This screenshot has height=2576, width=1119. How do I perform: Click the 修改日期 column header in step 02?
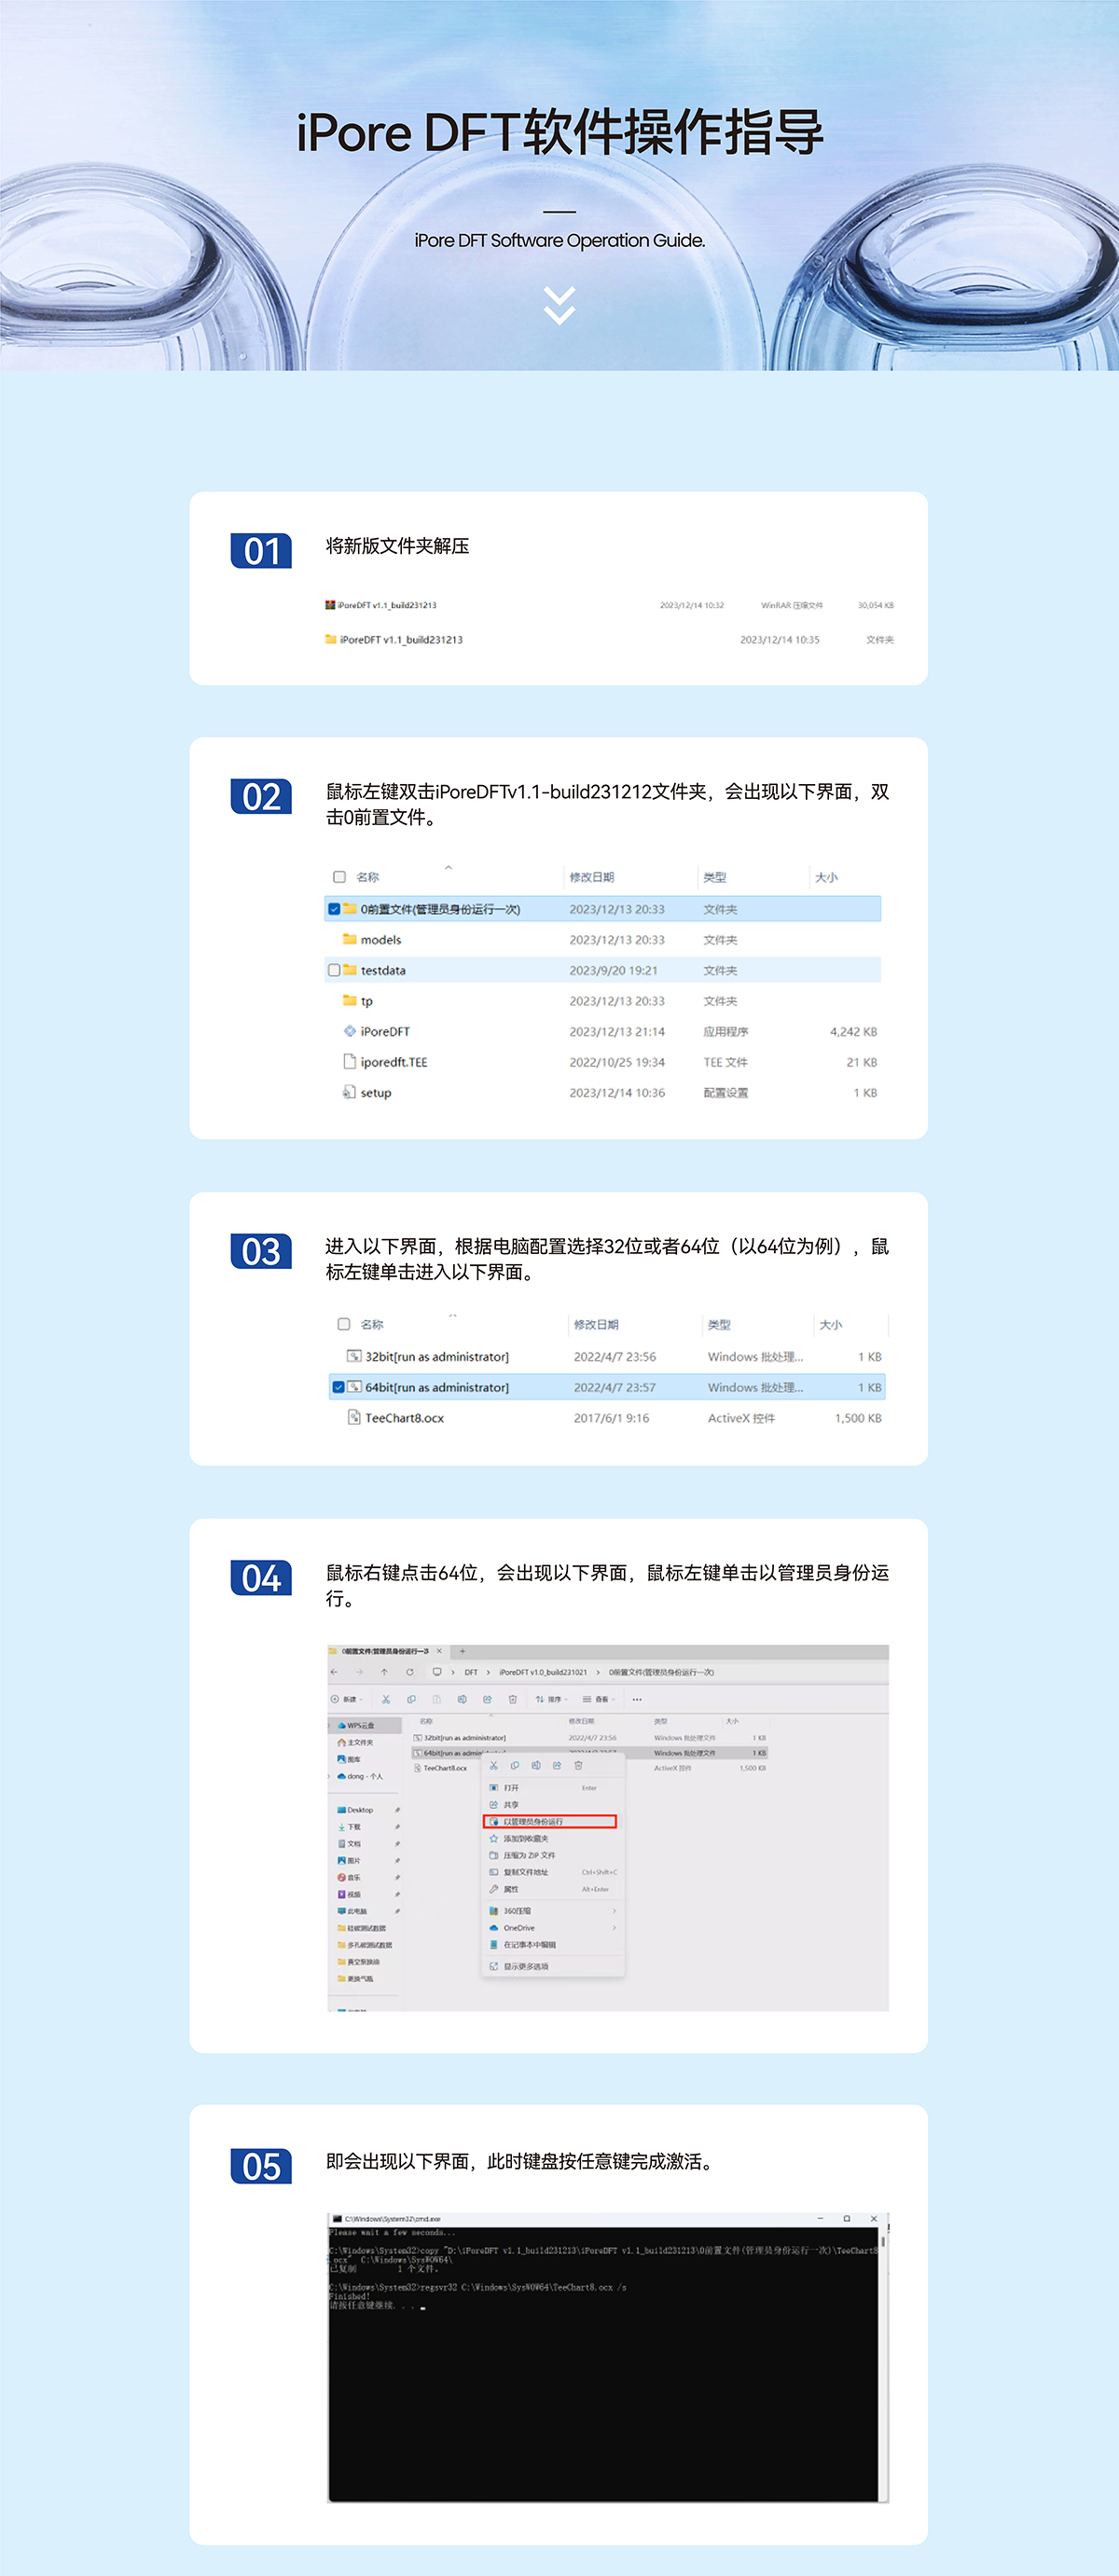[592, 877]
